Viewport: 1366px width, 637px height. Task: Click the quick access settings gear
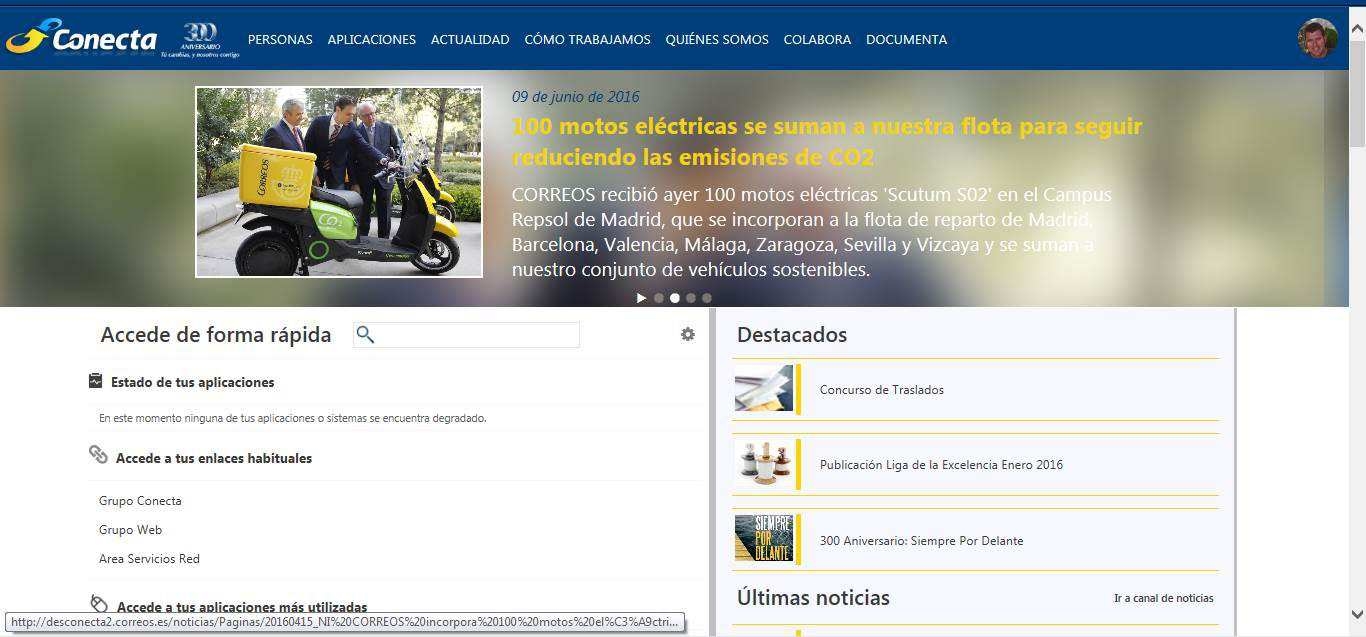[x=688, y=334]
